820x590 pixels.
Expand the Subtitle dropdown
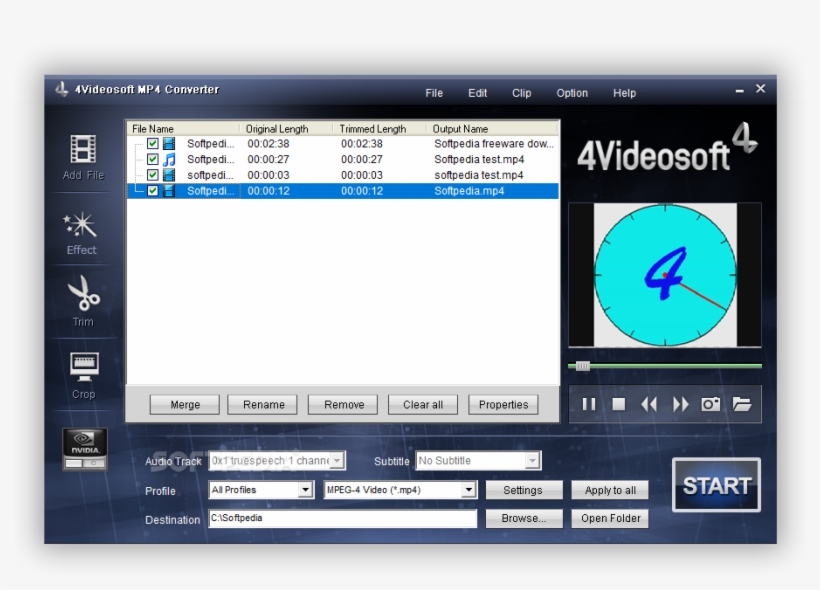coord(532,461)
